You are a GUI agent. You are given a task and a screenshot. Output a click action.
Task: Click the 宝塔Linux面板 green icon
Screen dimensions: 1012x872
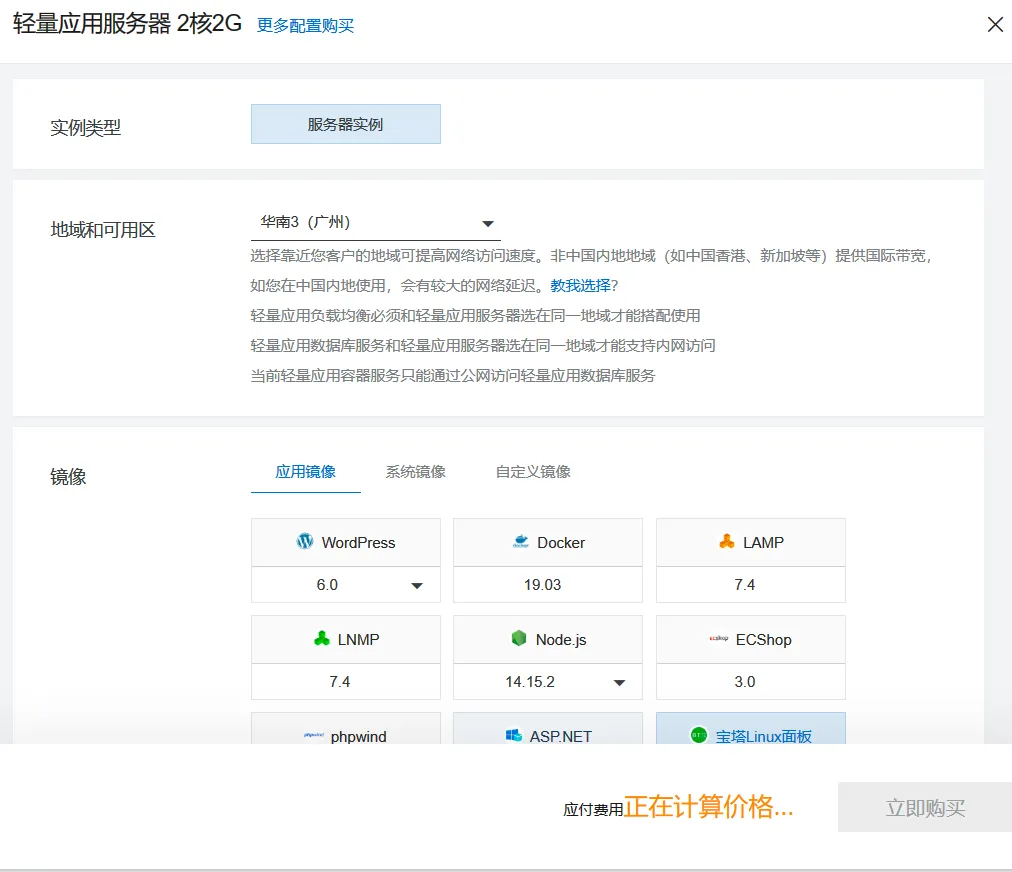699,736
